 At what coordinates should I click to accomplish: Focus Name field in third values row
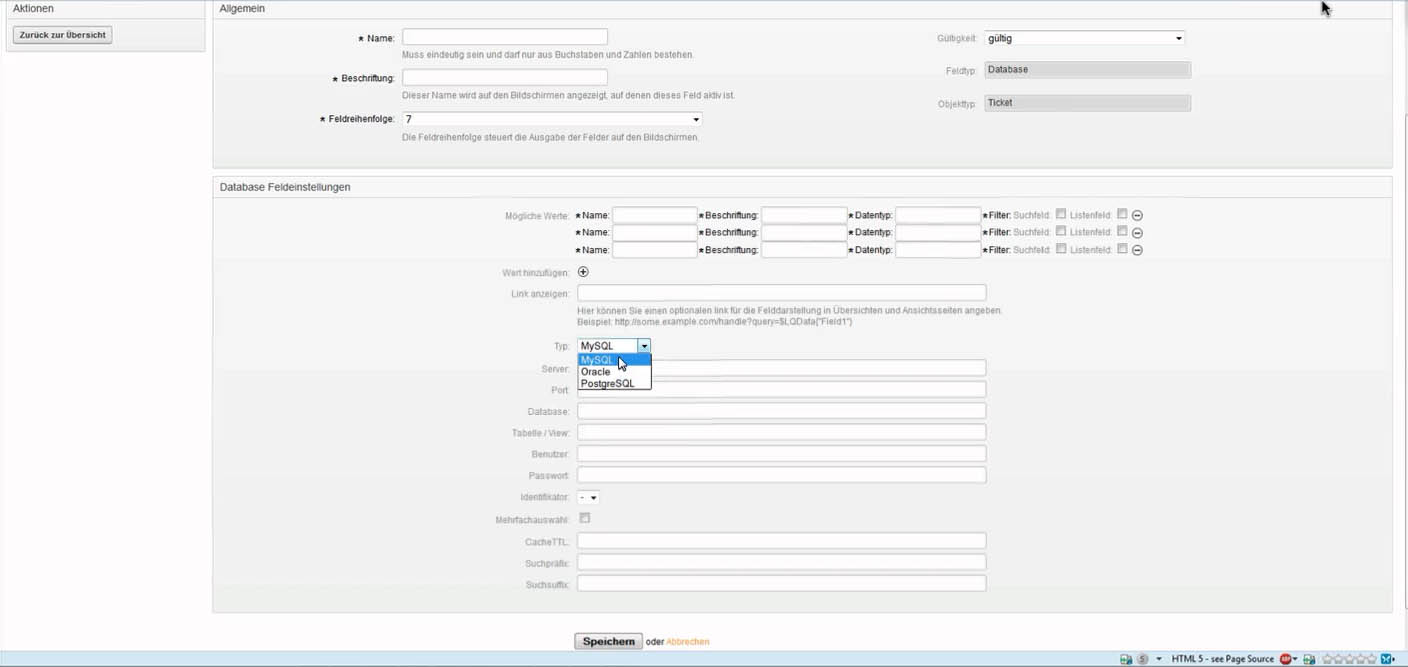[x=654, y=250]
